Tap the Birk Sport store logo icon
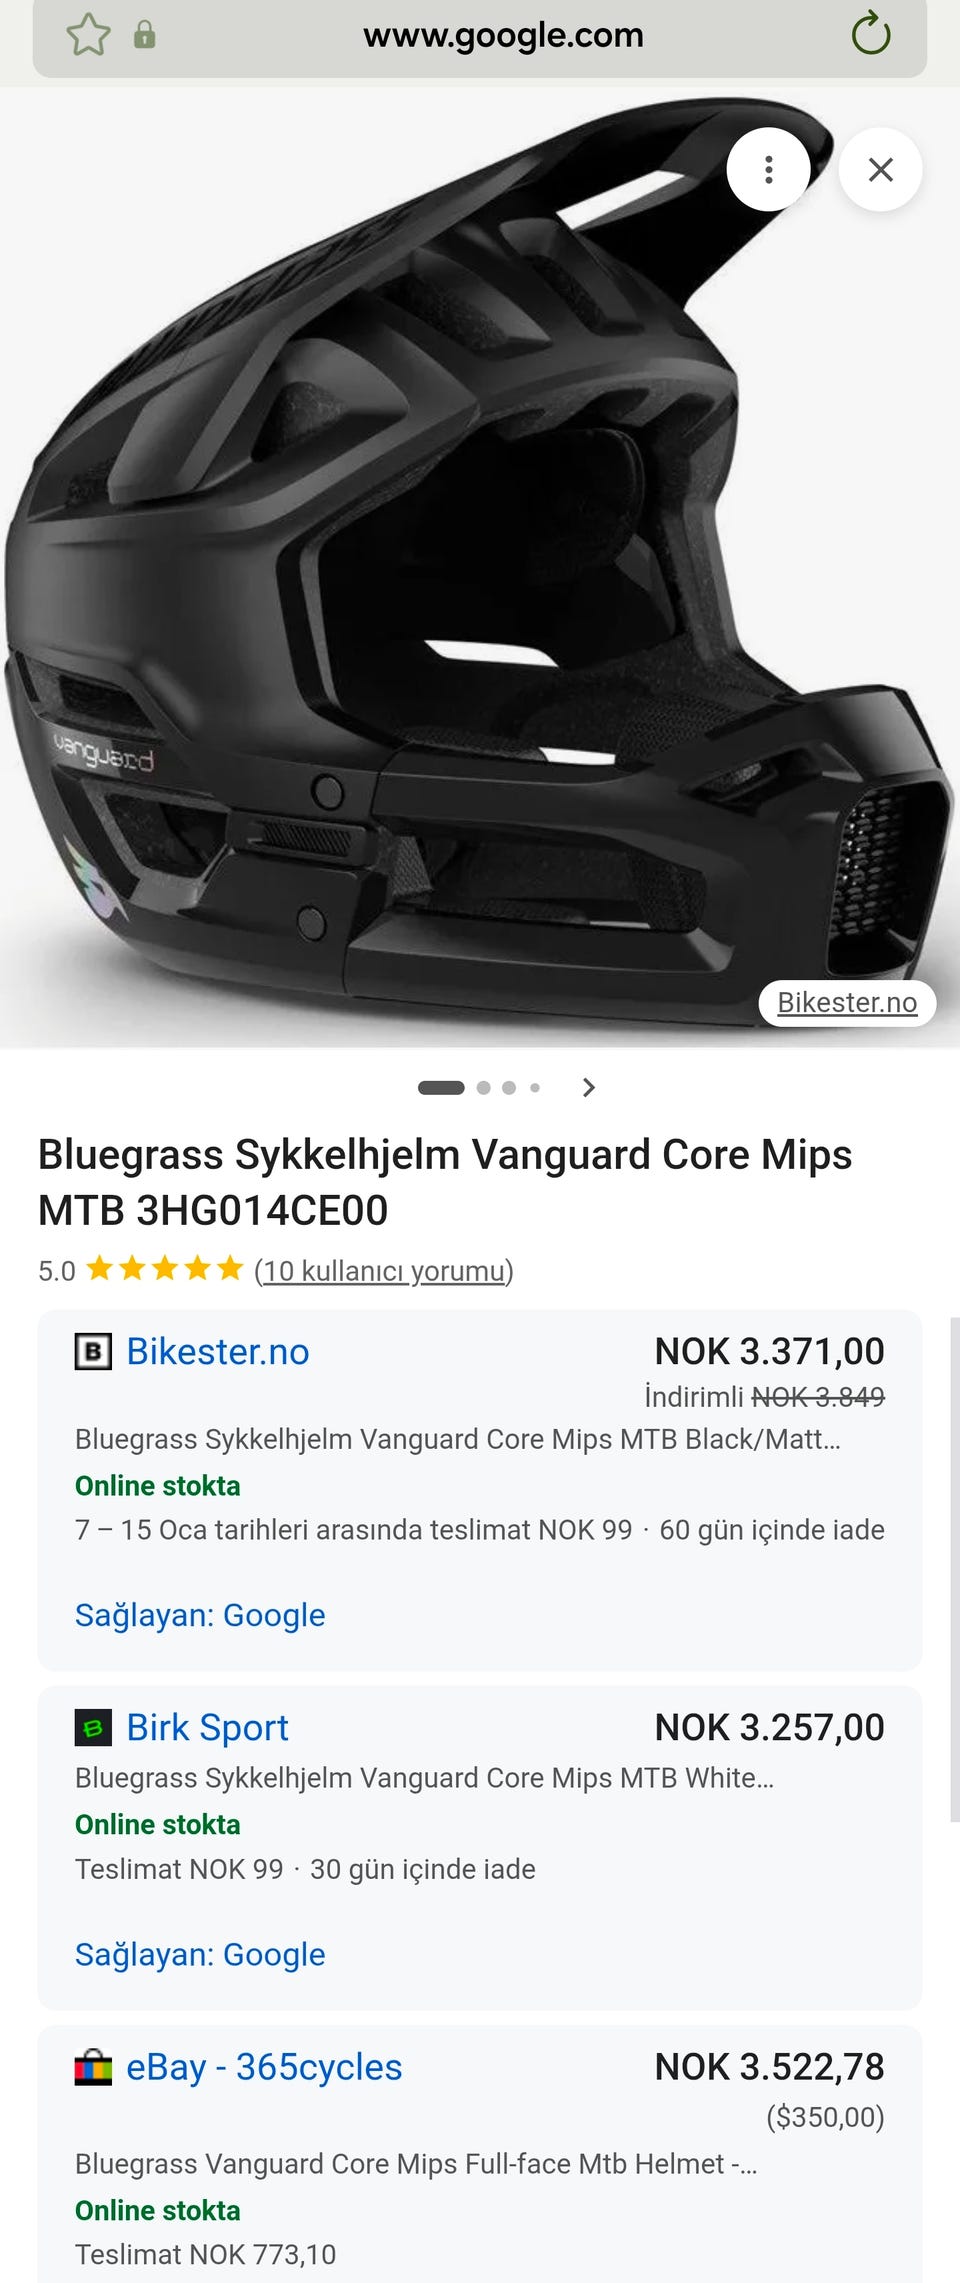960x2283 pixels. point(93,1728)
